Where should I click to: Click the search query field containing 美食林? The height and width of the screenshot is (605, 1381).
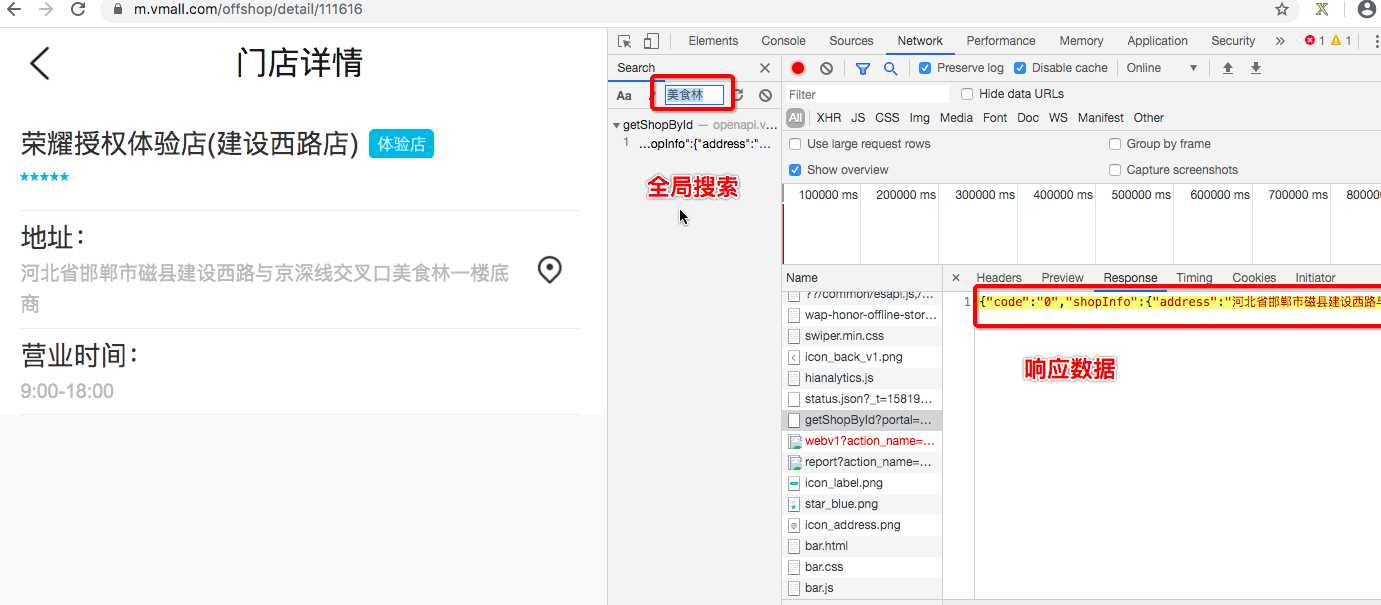[694, 95]
